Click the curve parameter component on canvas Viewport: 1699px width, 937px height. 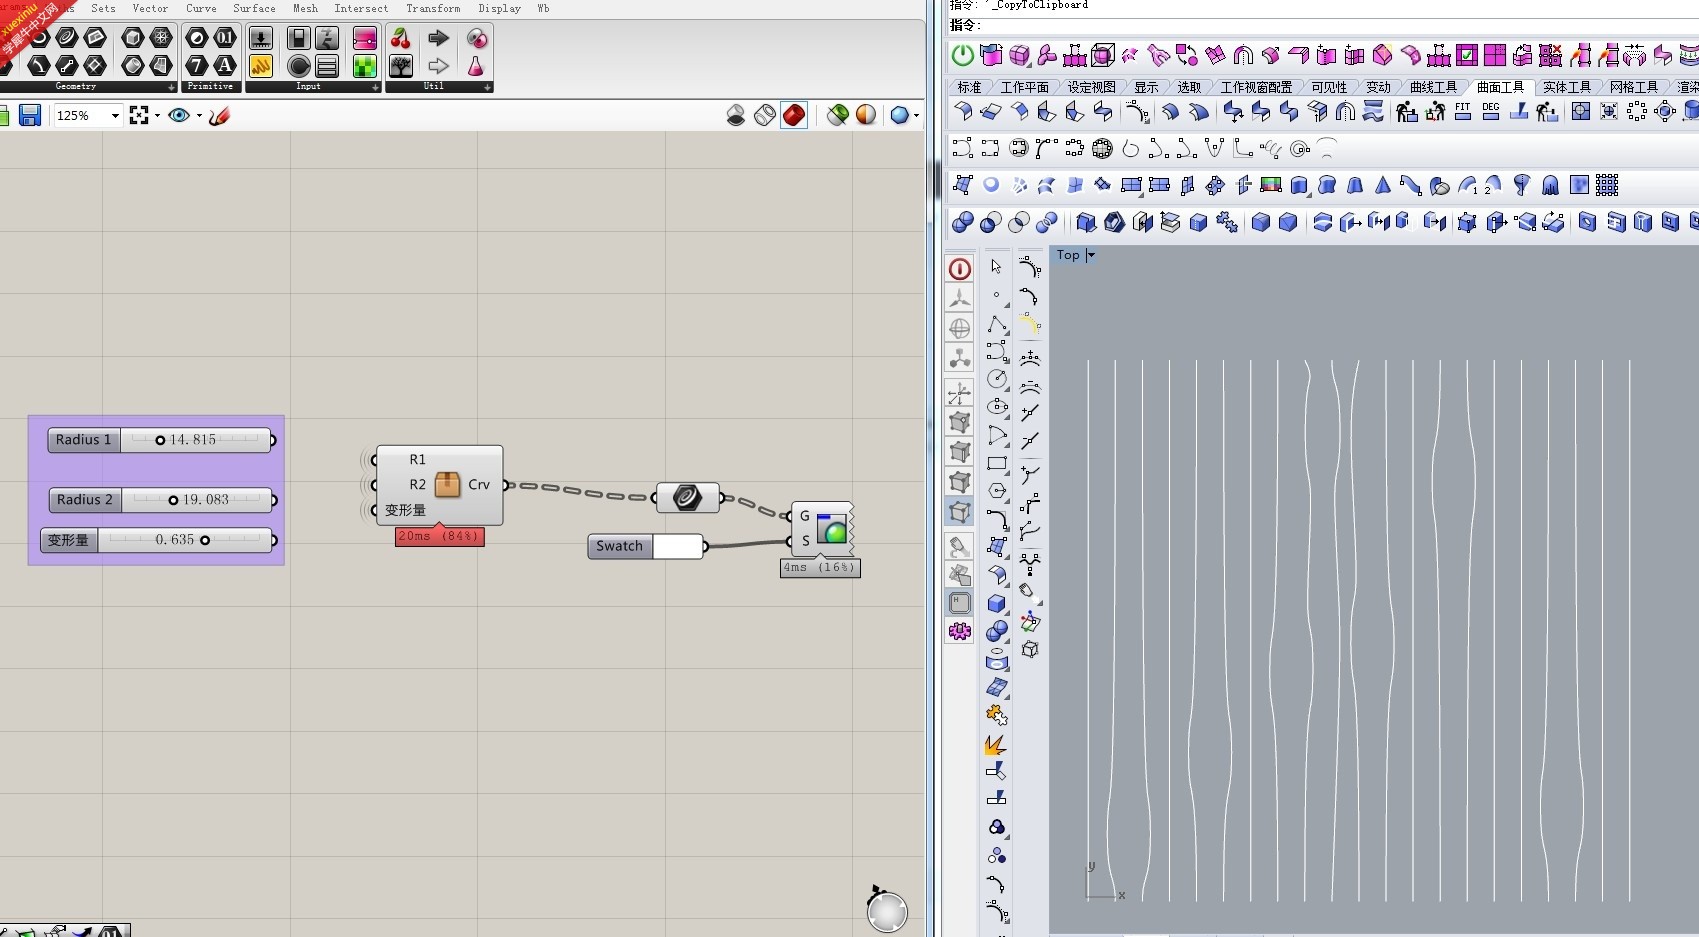[687, 497]
